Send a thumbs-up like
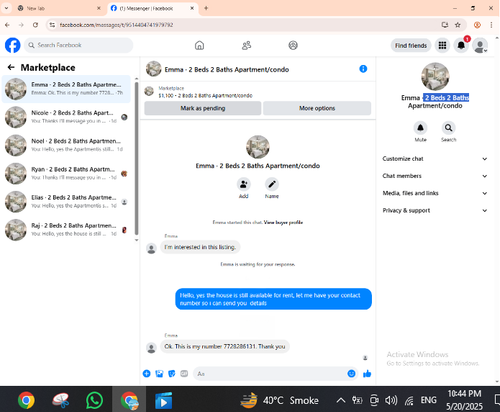The height and width of the screenshot is (412, 500). click(367, 374)
